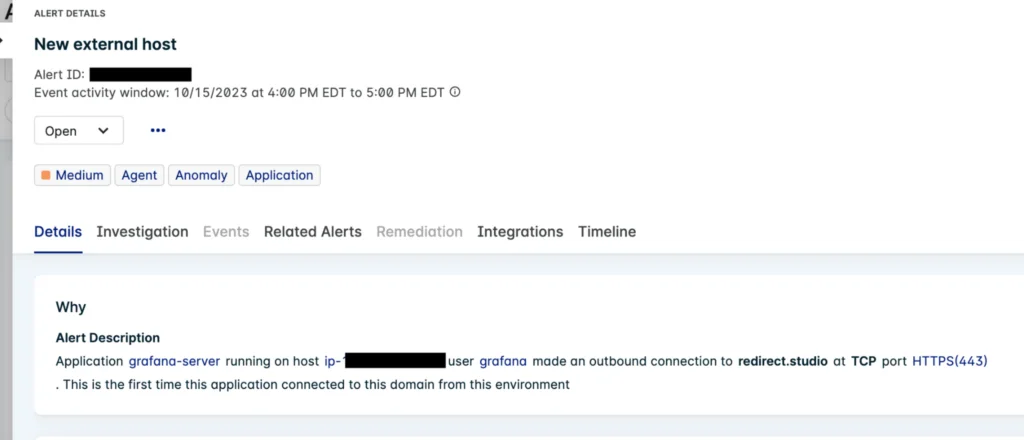
Task: Expand the Open status dropdown
Action: [x=78, y=131]
